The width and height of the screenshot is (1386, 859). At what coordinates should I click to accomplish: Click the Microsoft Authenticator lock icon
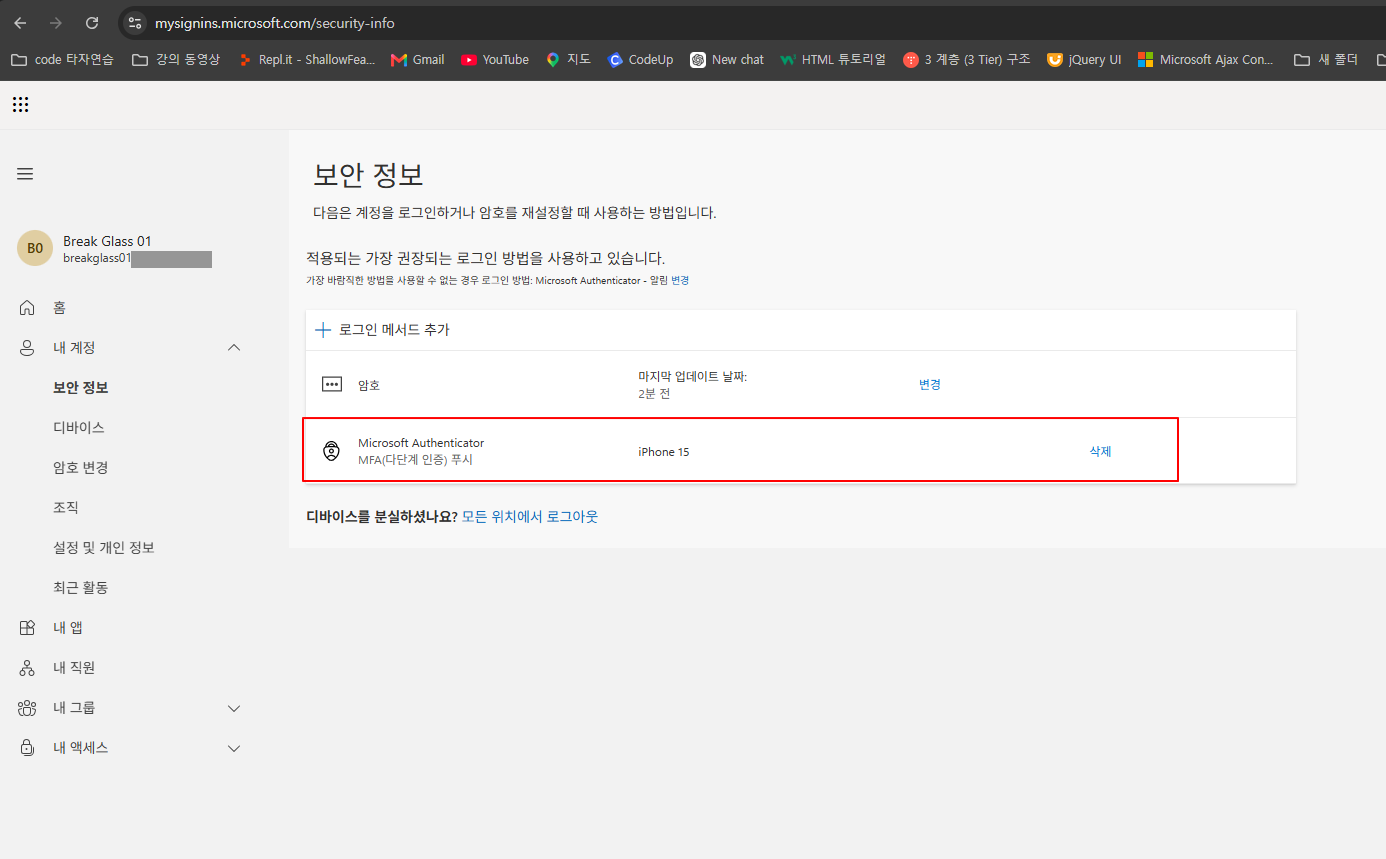point(332,451)
